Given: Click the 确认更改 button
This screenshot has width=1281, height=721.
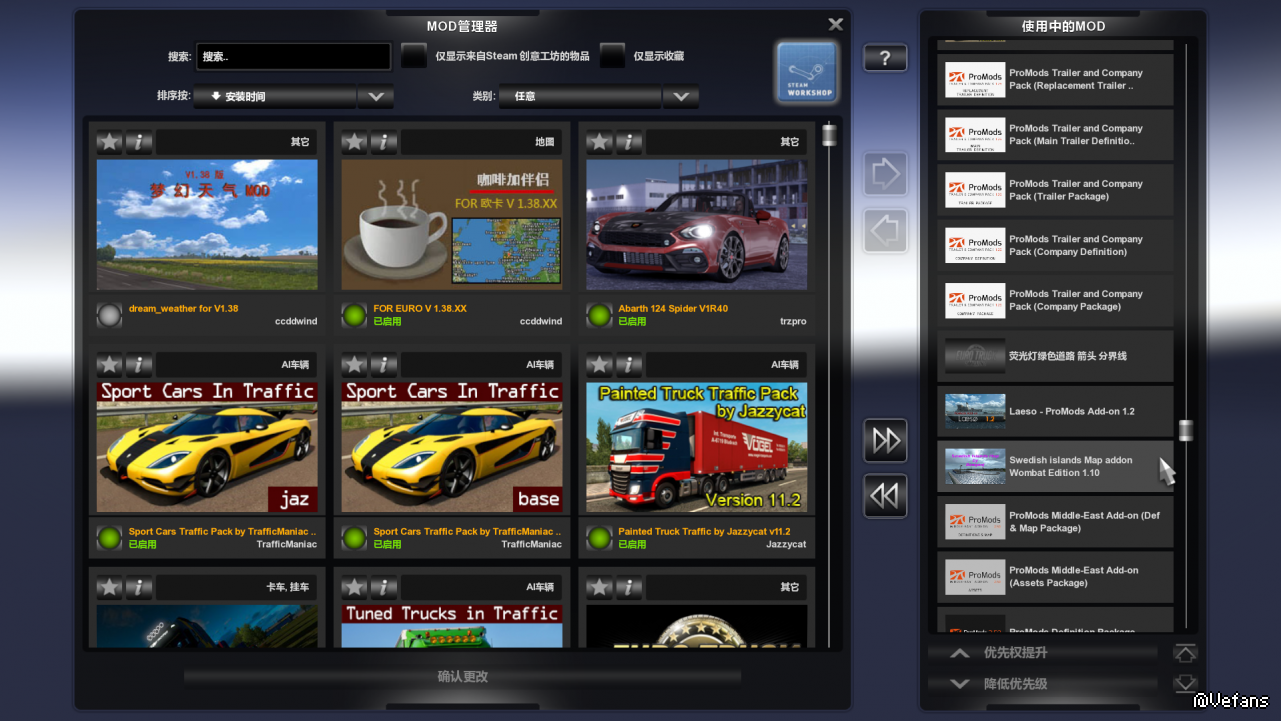Looking at the screenshot, I should tap(462, 677).
